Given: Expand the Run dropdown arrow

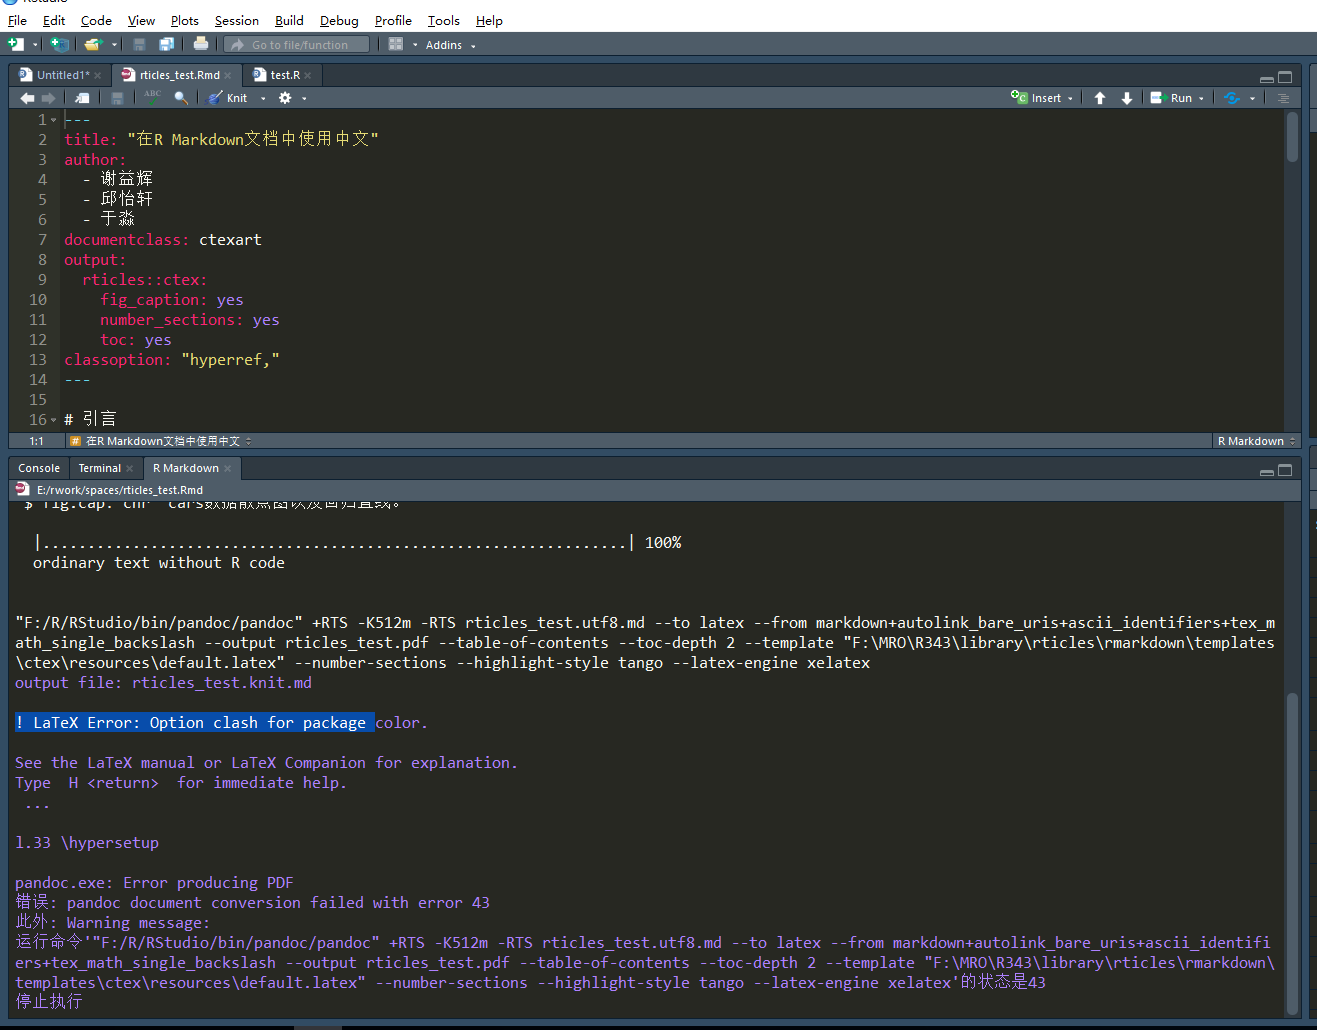Looking at the screenshot, I should click(x=1201, y=99).
